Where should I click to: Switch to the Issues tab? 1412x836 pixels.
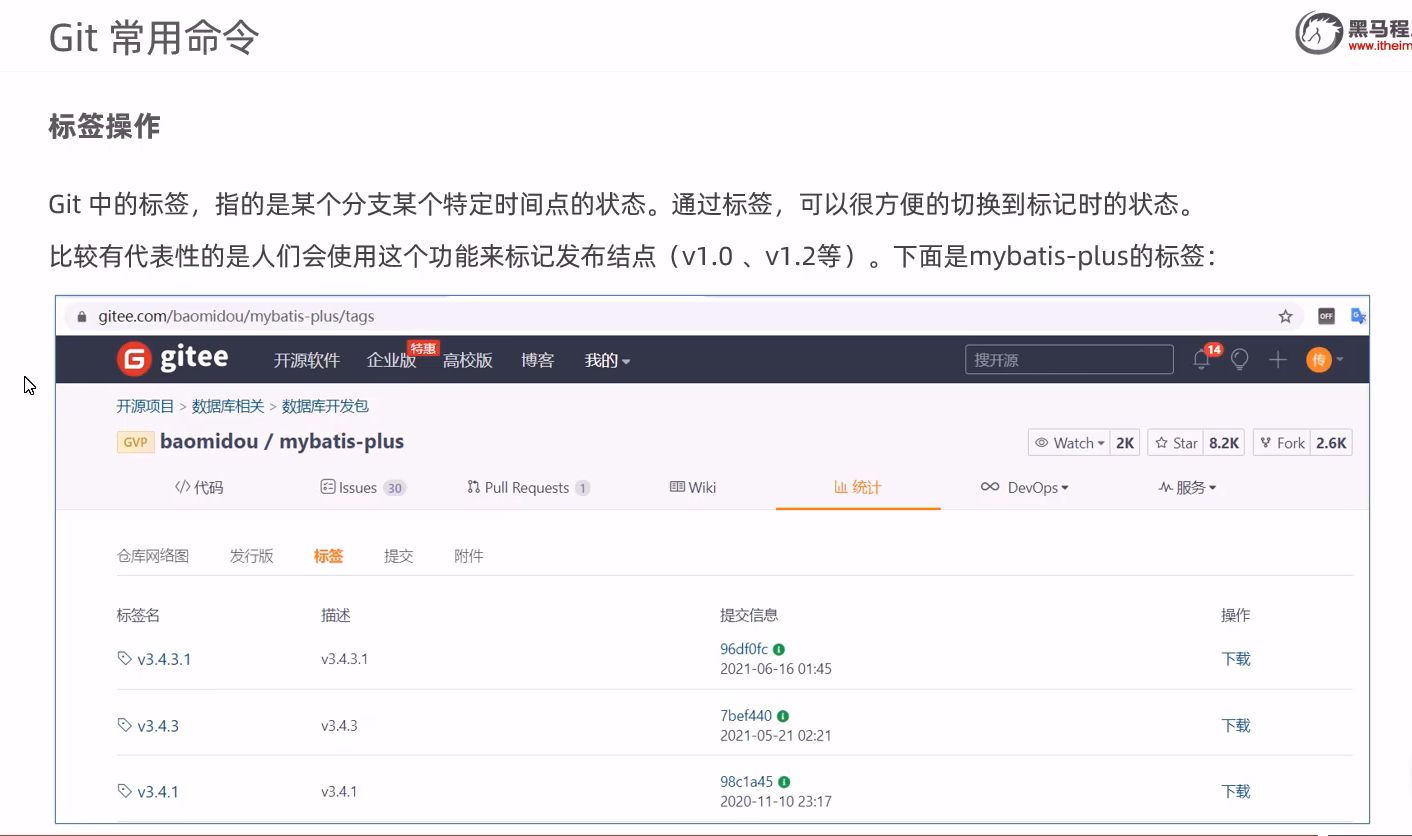pyautogui.click(x=362, y=487)
